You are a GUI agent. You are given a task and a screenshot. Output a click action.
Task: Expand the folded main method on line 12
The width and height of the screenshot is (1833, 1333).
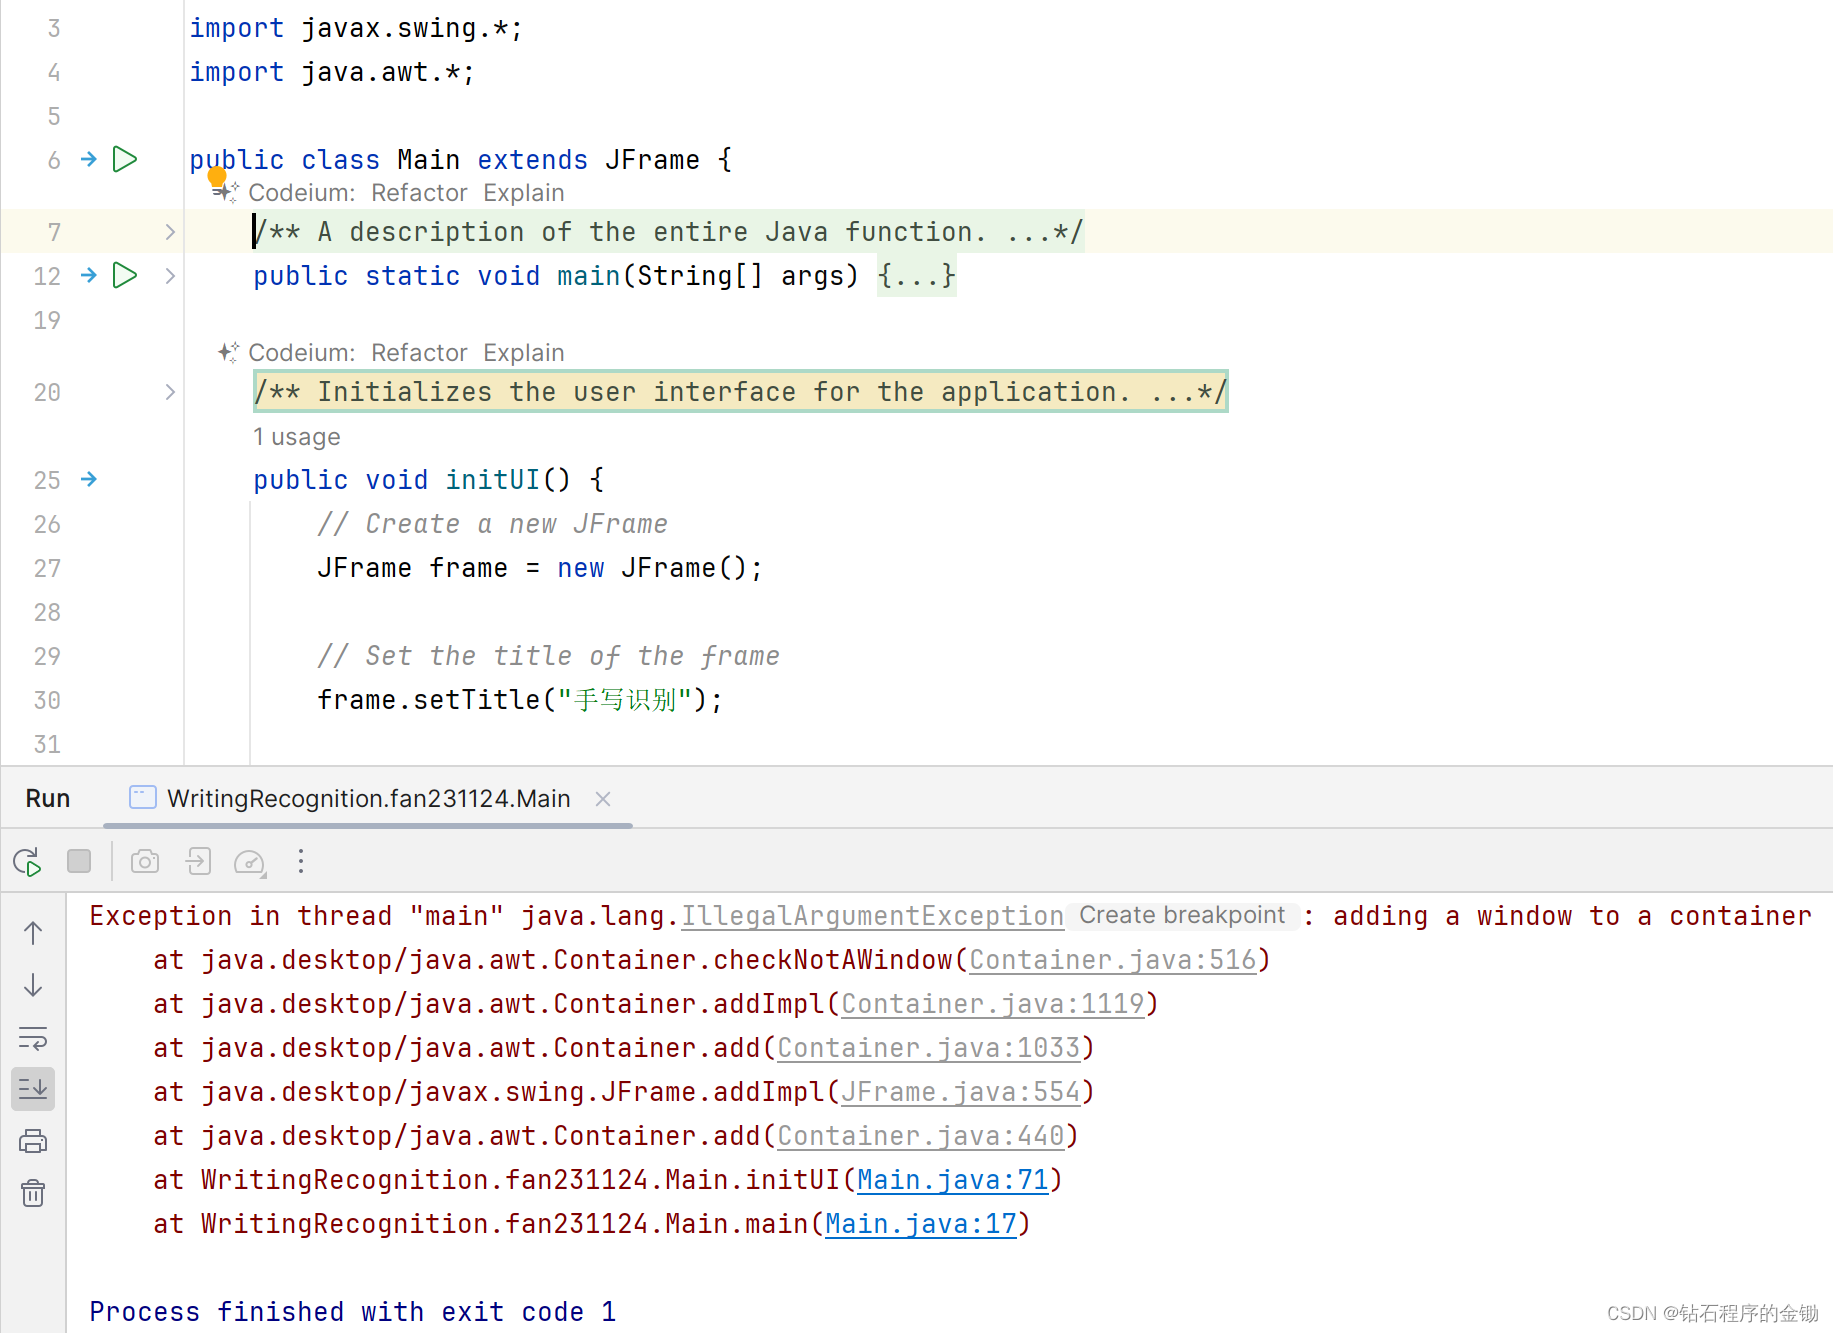170,276
